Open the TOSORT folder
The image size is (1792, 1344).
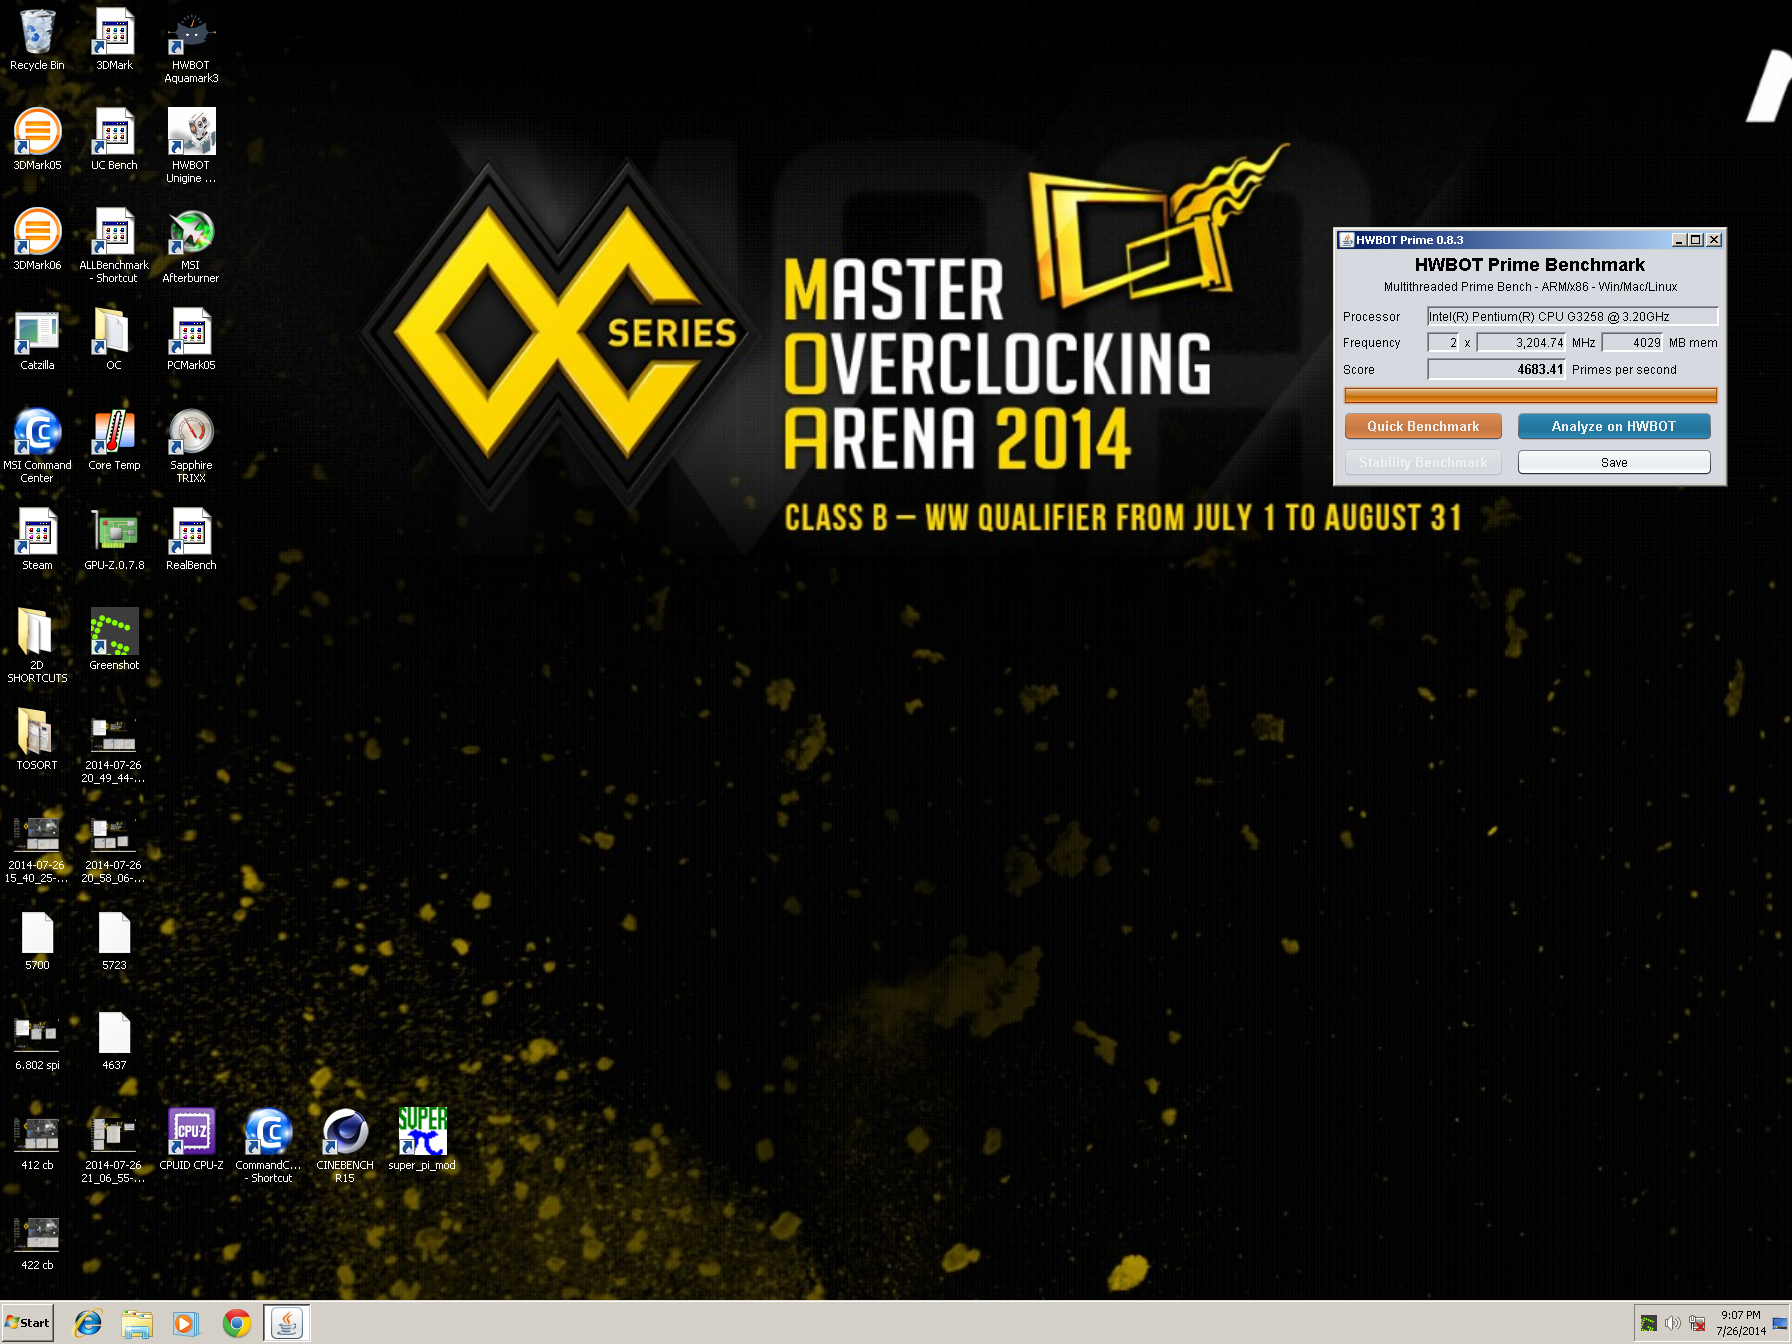37,740
